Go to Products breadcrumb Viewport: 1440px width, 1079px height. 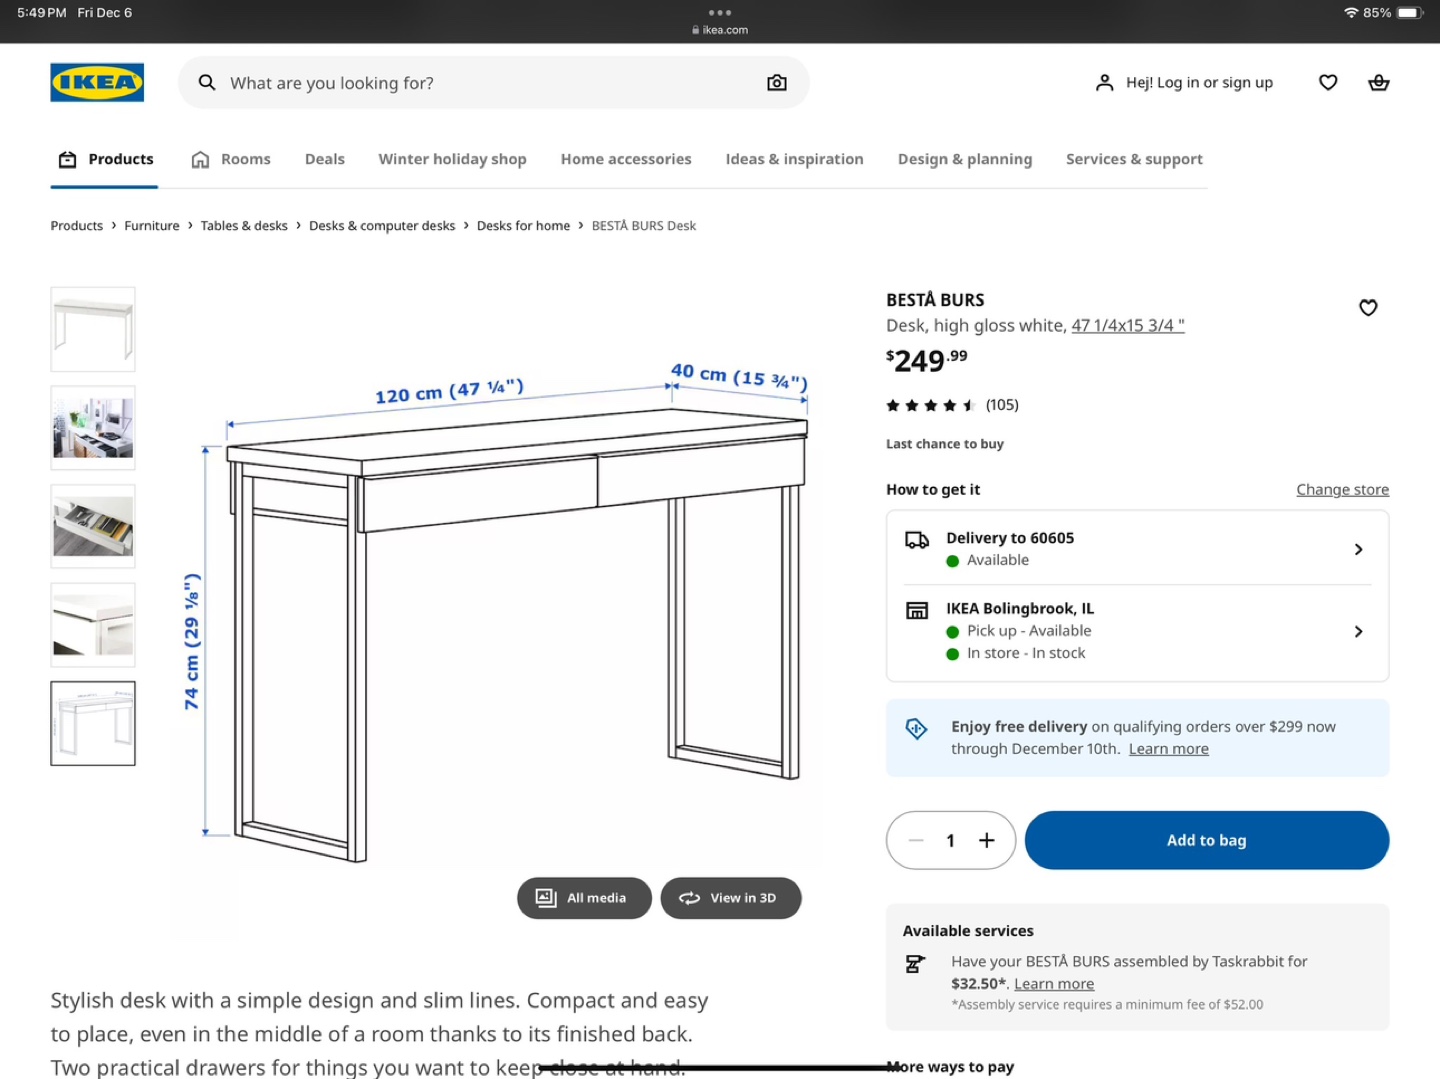click(x=77, y=226)
